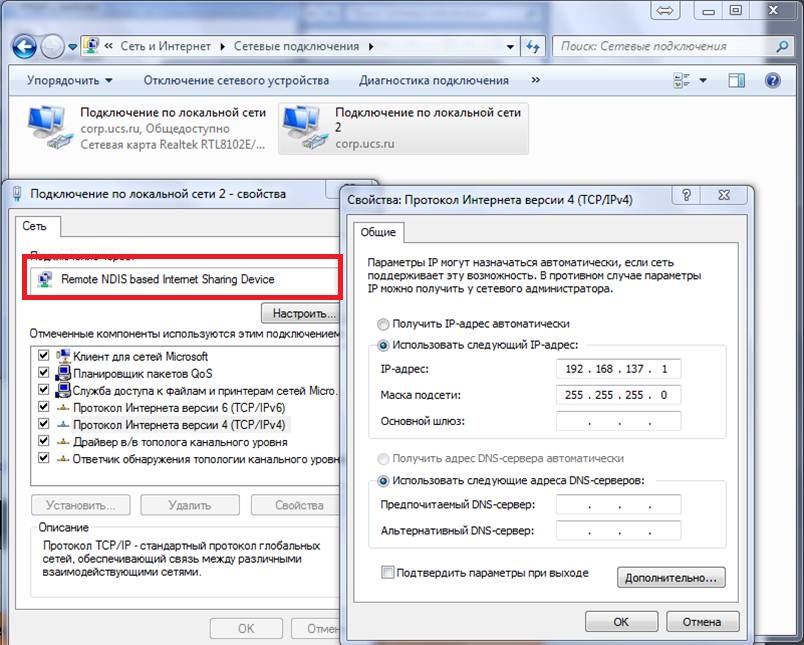Click the Маска подсети field
Image resolution: width=804 pixels, height=645 pixels.
tap(618, 395)
